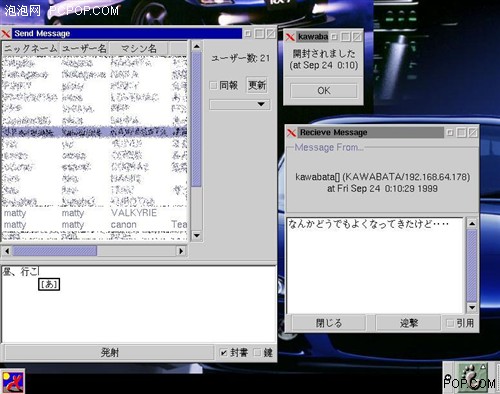500x394 pixels.
Task: Click into the message compose text area
Action: click(x=139, y=304)
